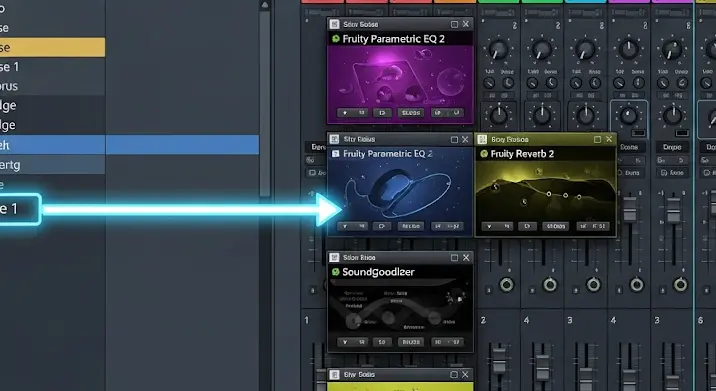The height and width of the screenshot is (391, 716).
Task: Click the right large knob in Soundgoodizer
Action: (434, 317)
